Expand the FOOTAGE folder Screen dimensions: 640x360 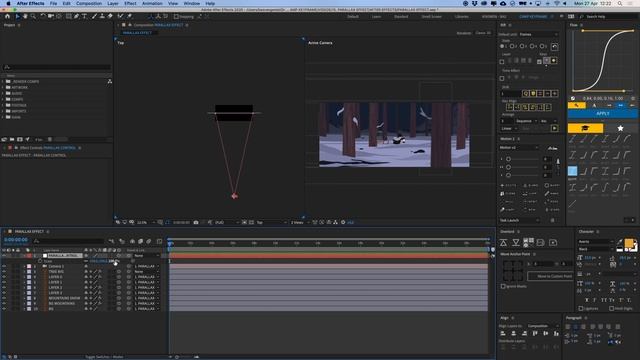[3, 105]
